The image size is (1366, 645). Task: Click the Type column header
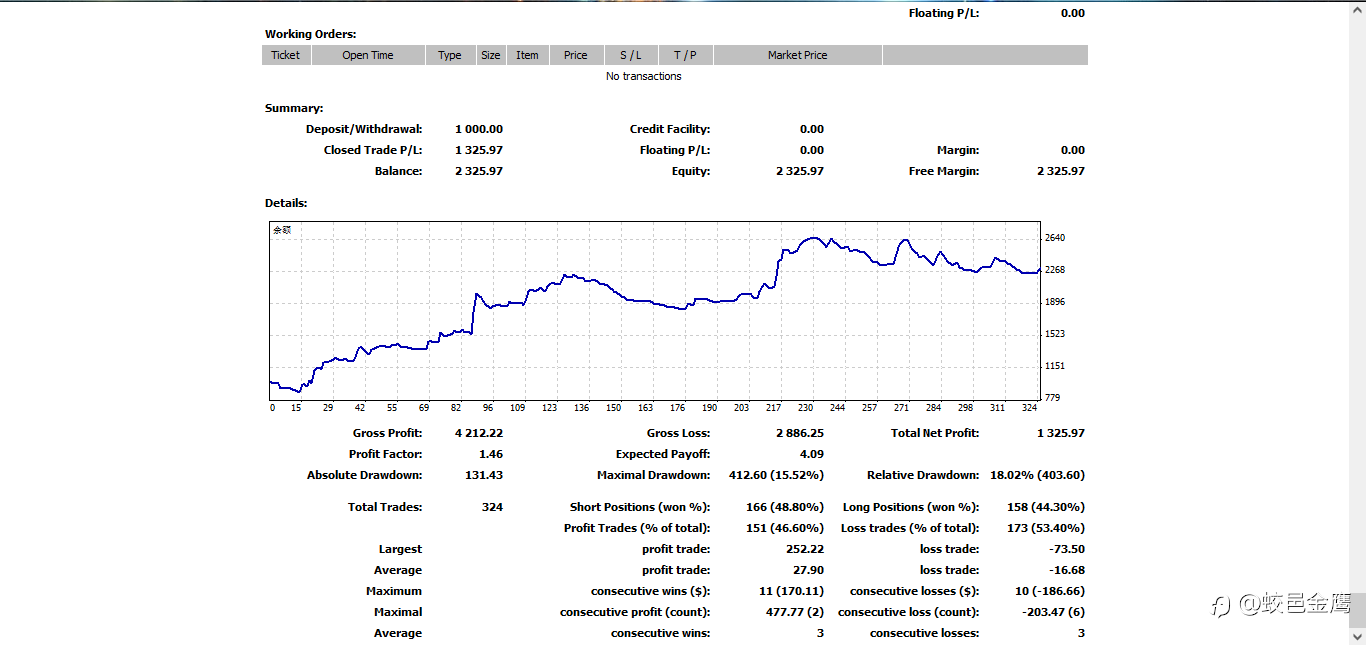(x=450, y=55)
